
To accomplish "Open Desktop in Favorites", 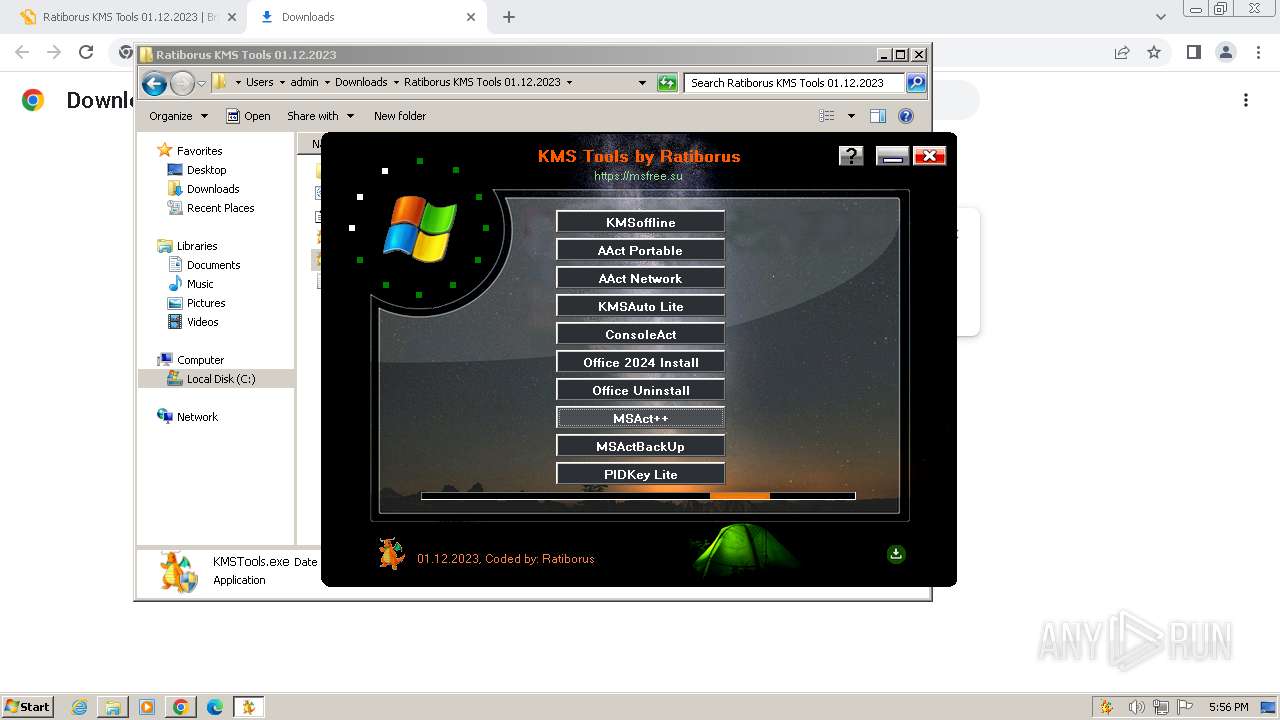I will click(x=206, y=170).
